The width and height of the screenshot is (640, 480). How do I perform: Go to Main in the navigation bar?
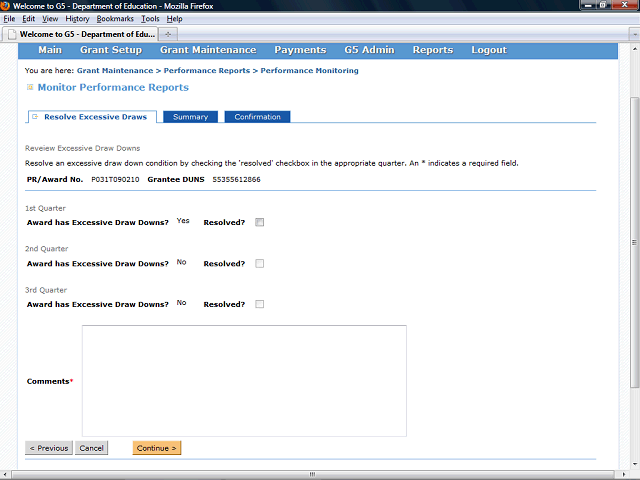(50, 50)
